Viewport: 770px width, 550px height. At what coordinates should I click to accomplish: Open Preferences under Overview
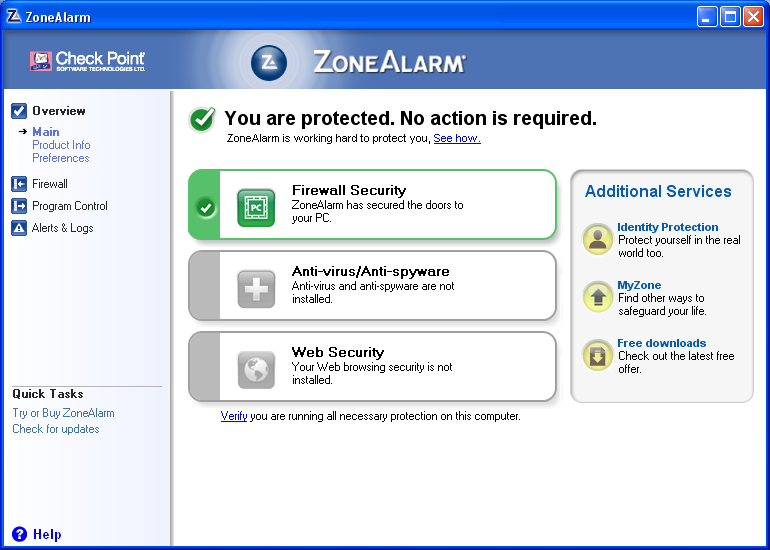tap(61, 158)
